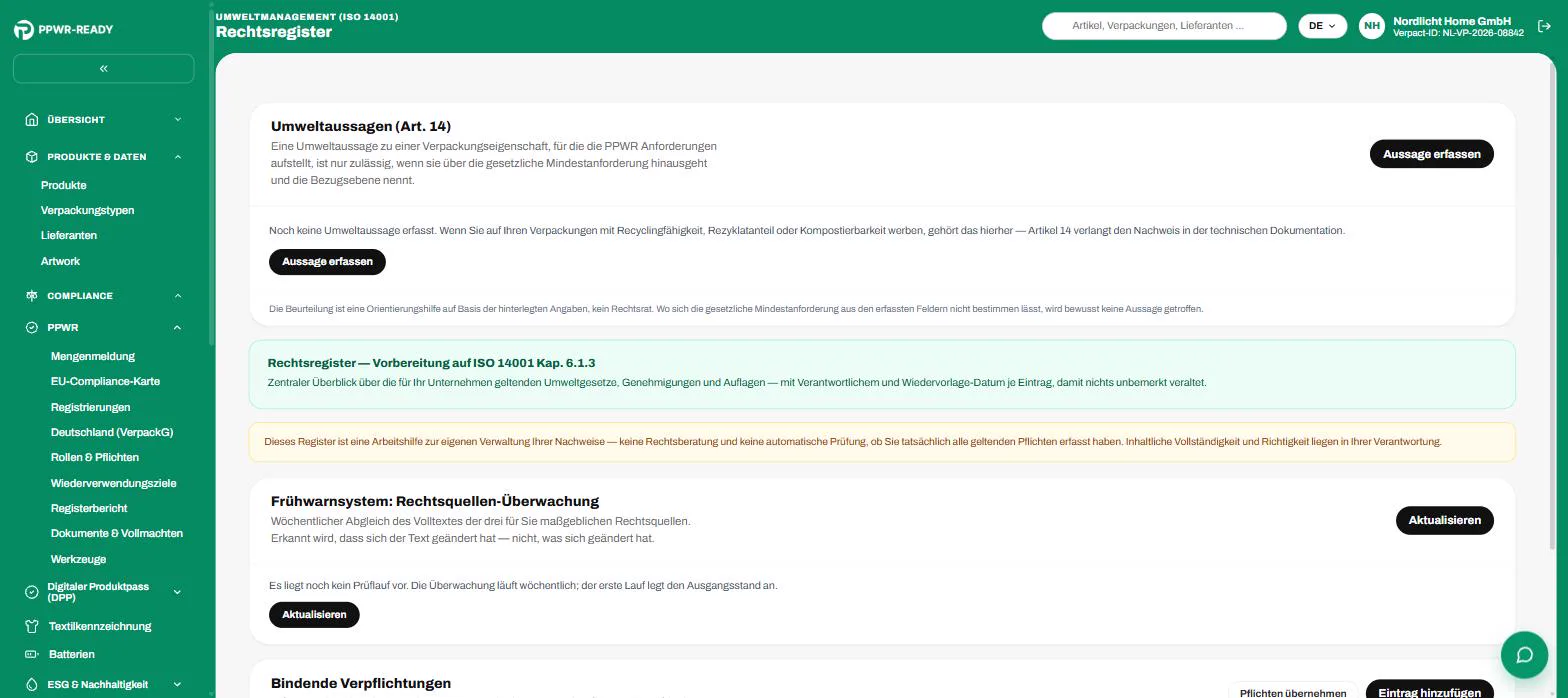Open Werkzeuge in the sidebar
This screenshot has width=1568, height=698.
pyautogui.click(x=78, y=559)
